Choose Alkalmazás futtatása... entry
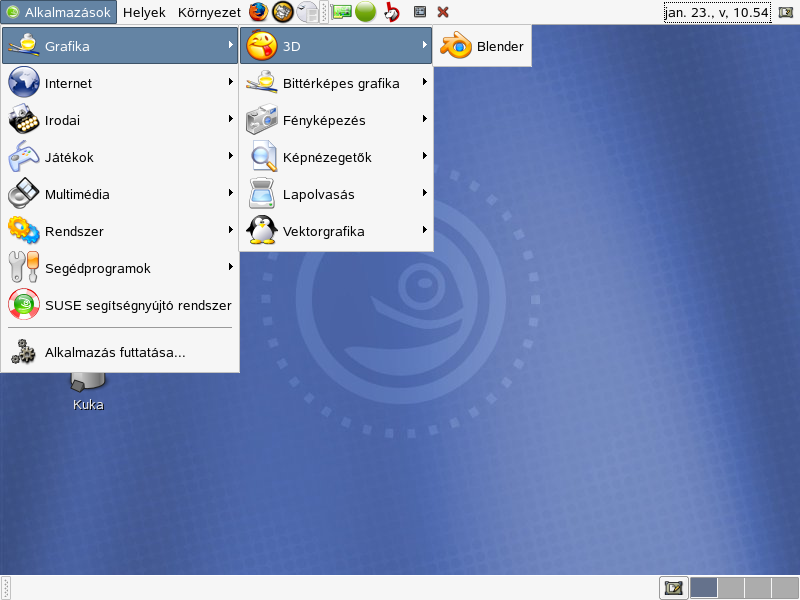The width and height of the screenshot is (800, 600). (x=120, y=353)
